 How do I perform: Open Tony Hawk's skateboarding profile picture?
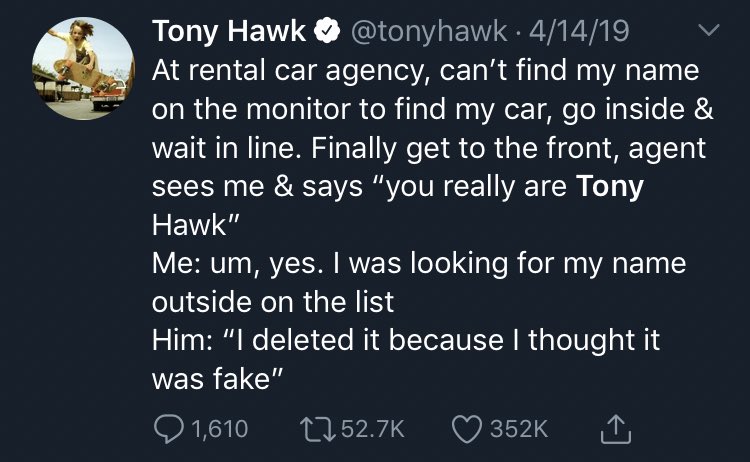(83, 69)
